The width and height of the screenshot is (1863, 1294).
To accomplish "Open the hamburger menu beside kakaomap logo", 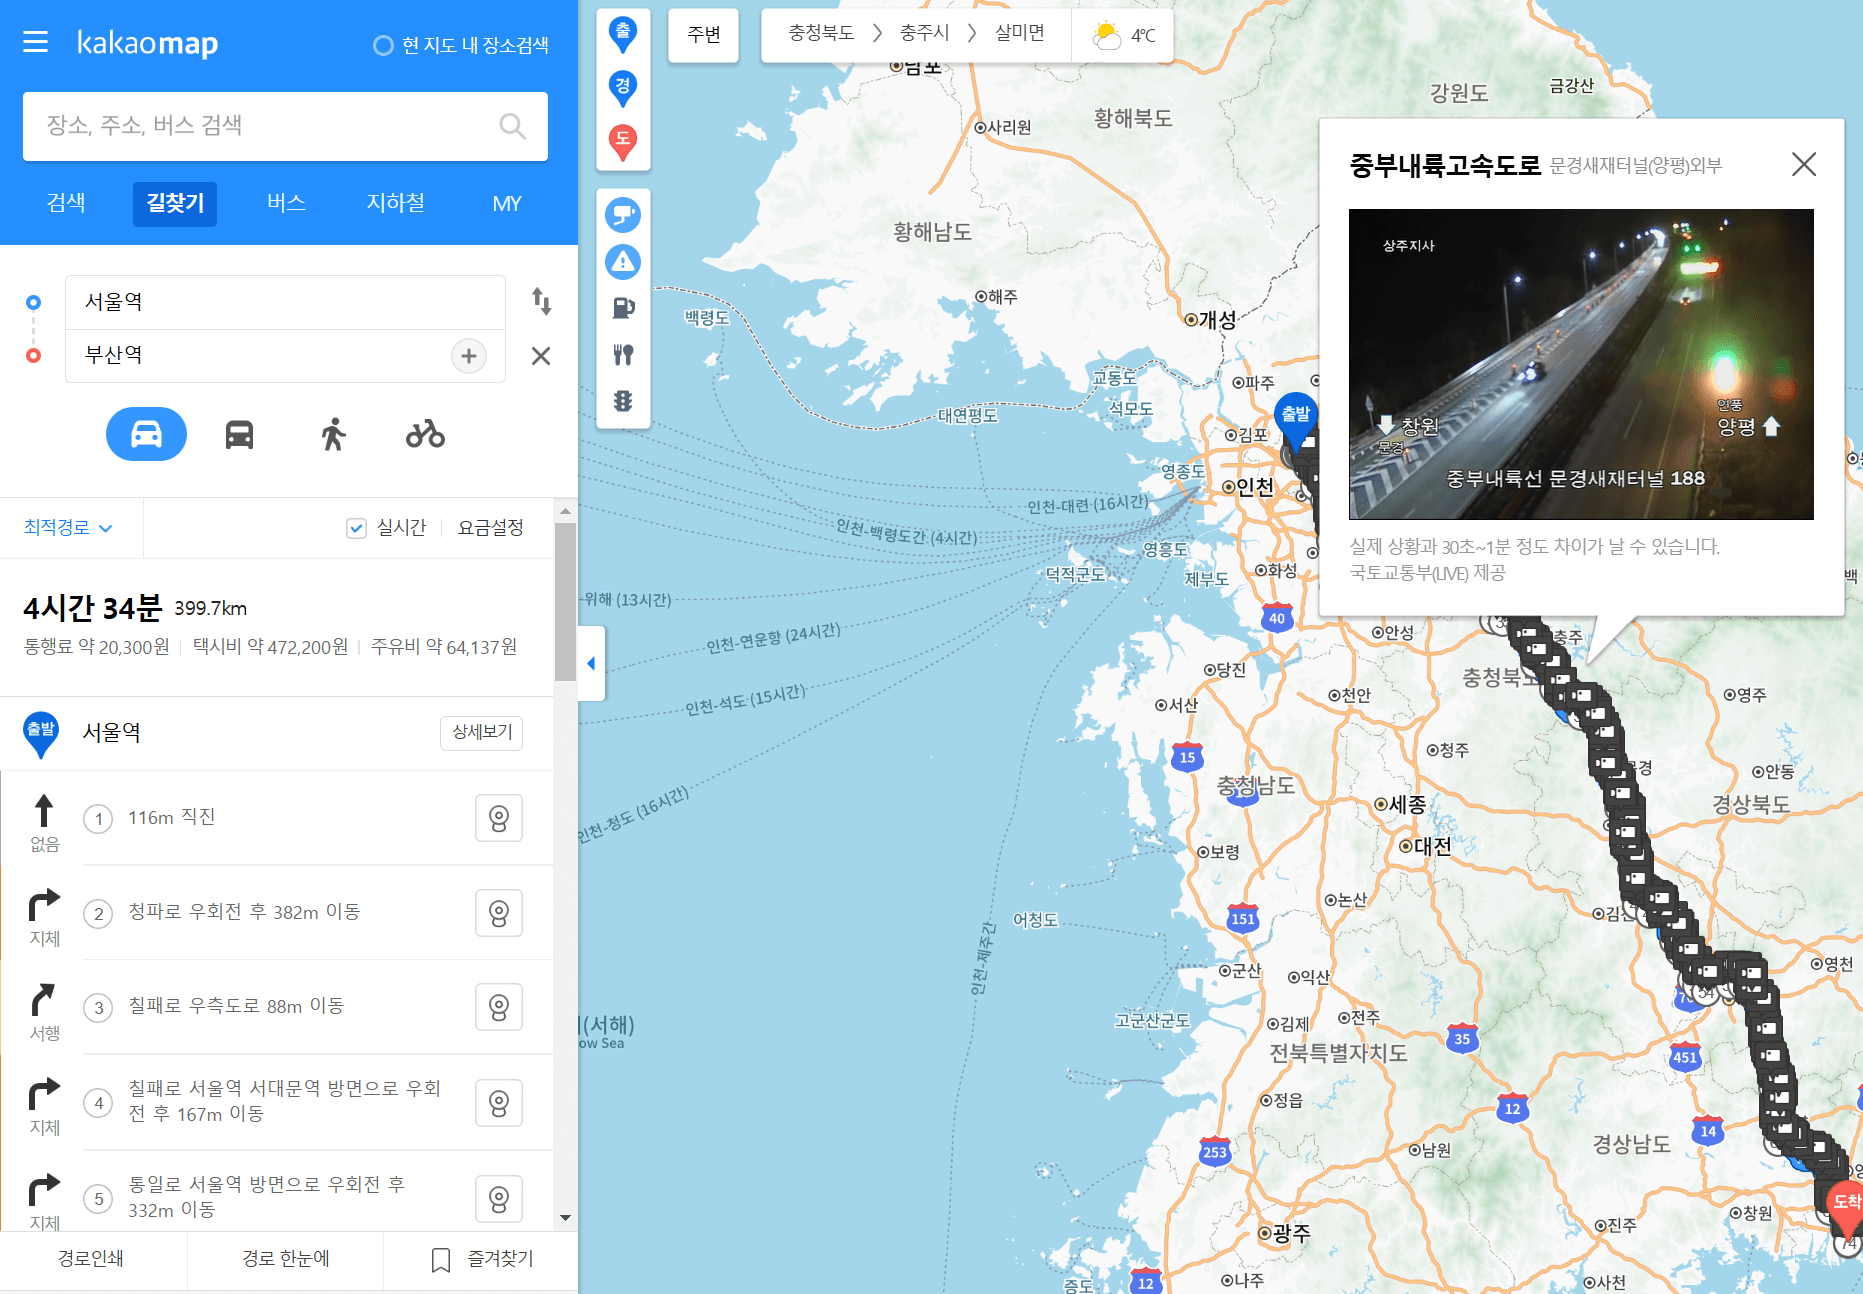I will click(x=35, y=42).
